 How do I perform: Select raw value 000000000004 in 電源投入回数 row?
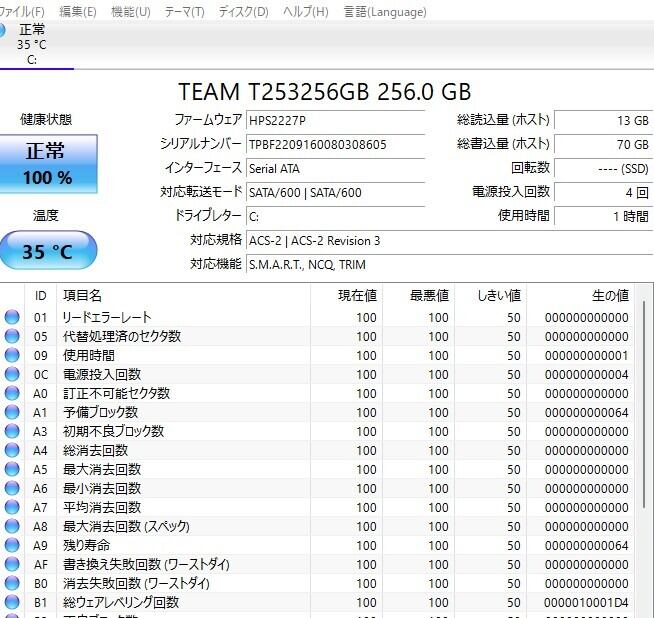pos(586,374)
